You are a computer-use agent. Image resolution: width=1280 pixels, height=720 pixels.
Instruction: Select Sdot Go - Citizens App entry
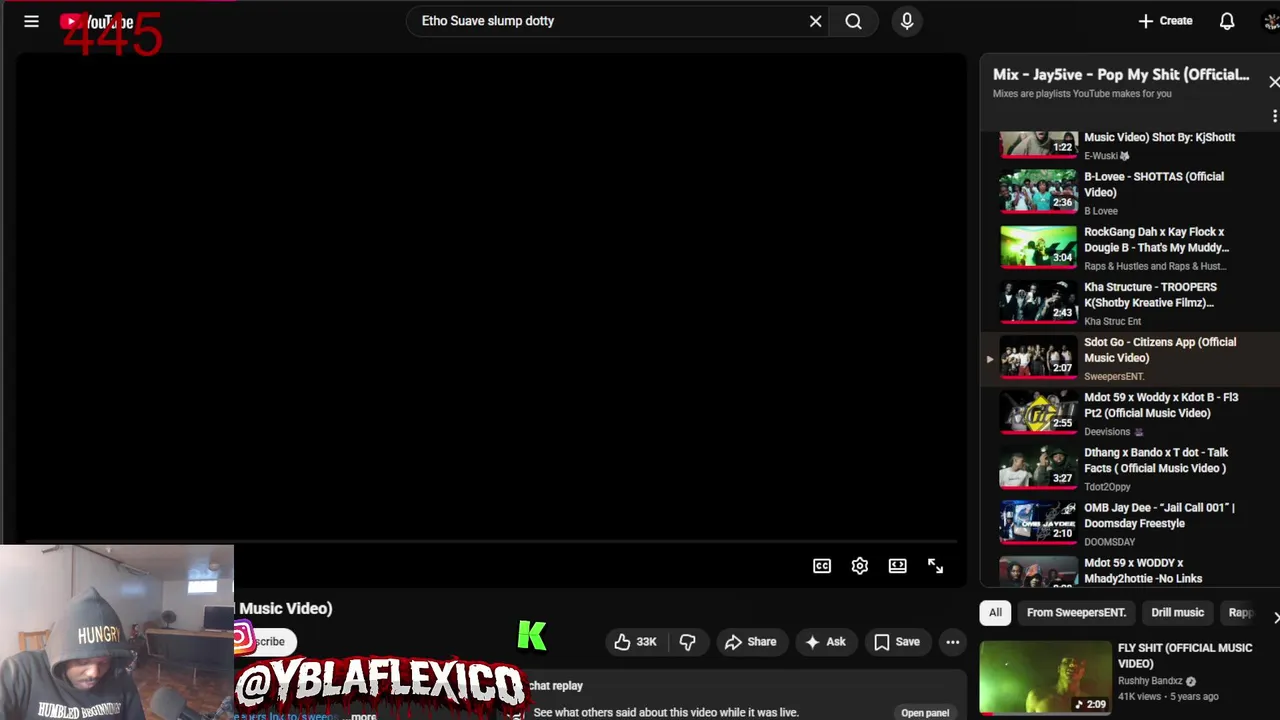(1130, 358)
